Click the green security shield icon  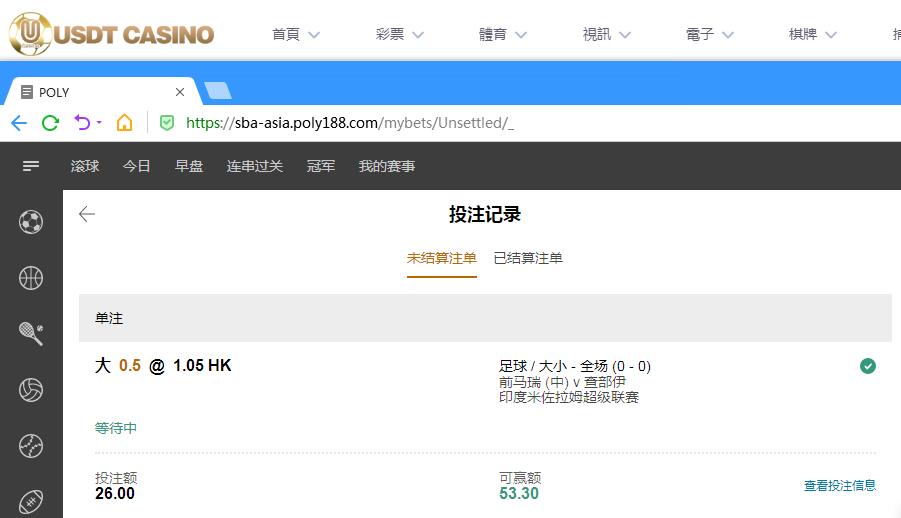point(167,122)
